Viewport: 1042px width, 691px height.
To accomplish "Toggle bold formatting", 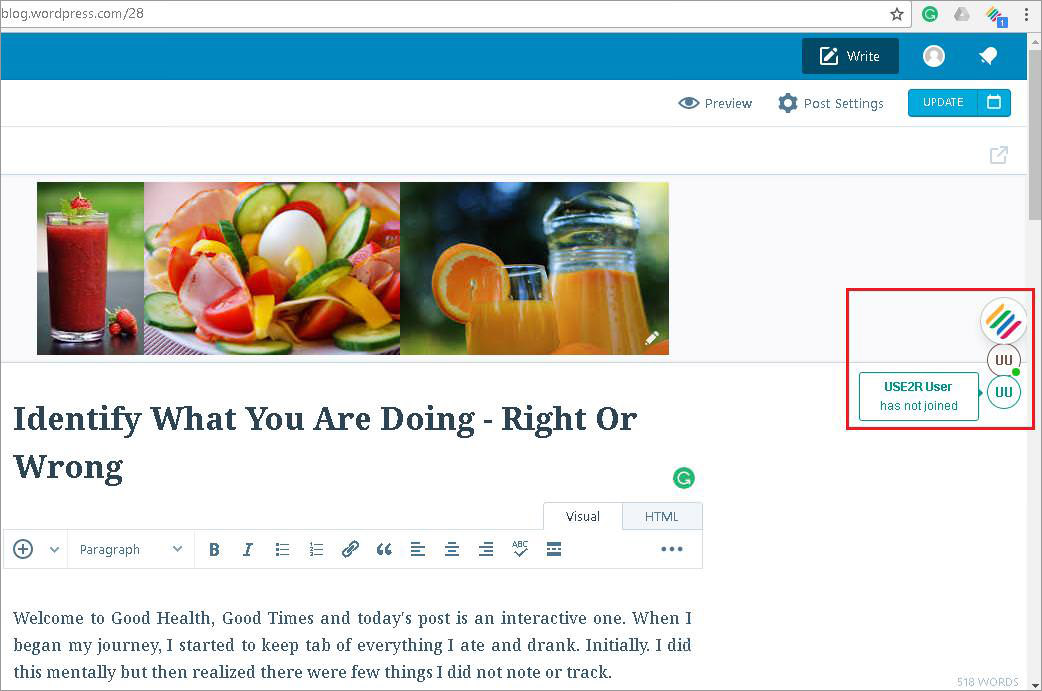I will click(214, 549).
